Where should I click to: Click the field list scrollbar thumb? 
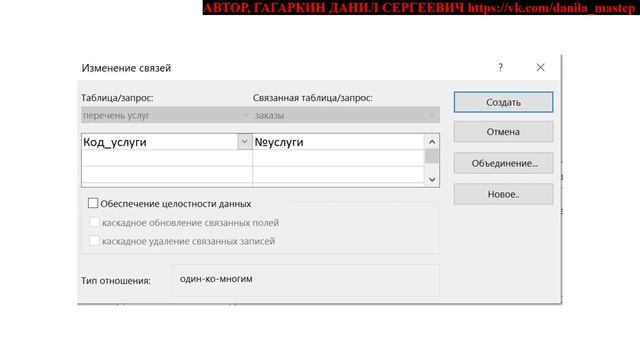[x=432, y=156]
